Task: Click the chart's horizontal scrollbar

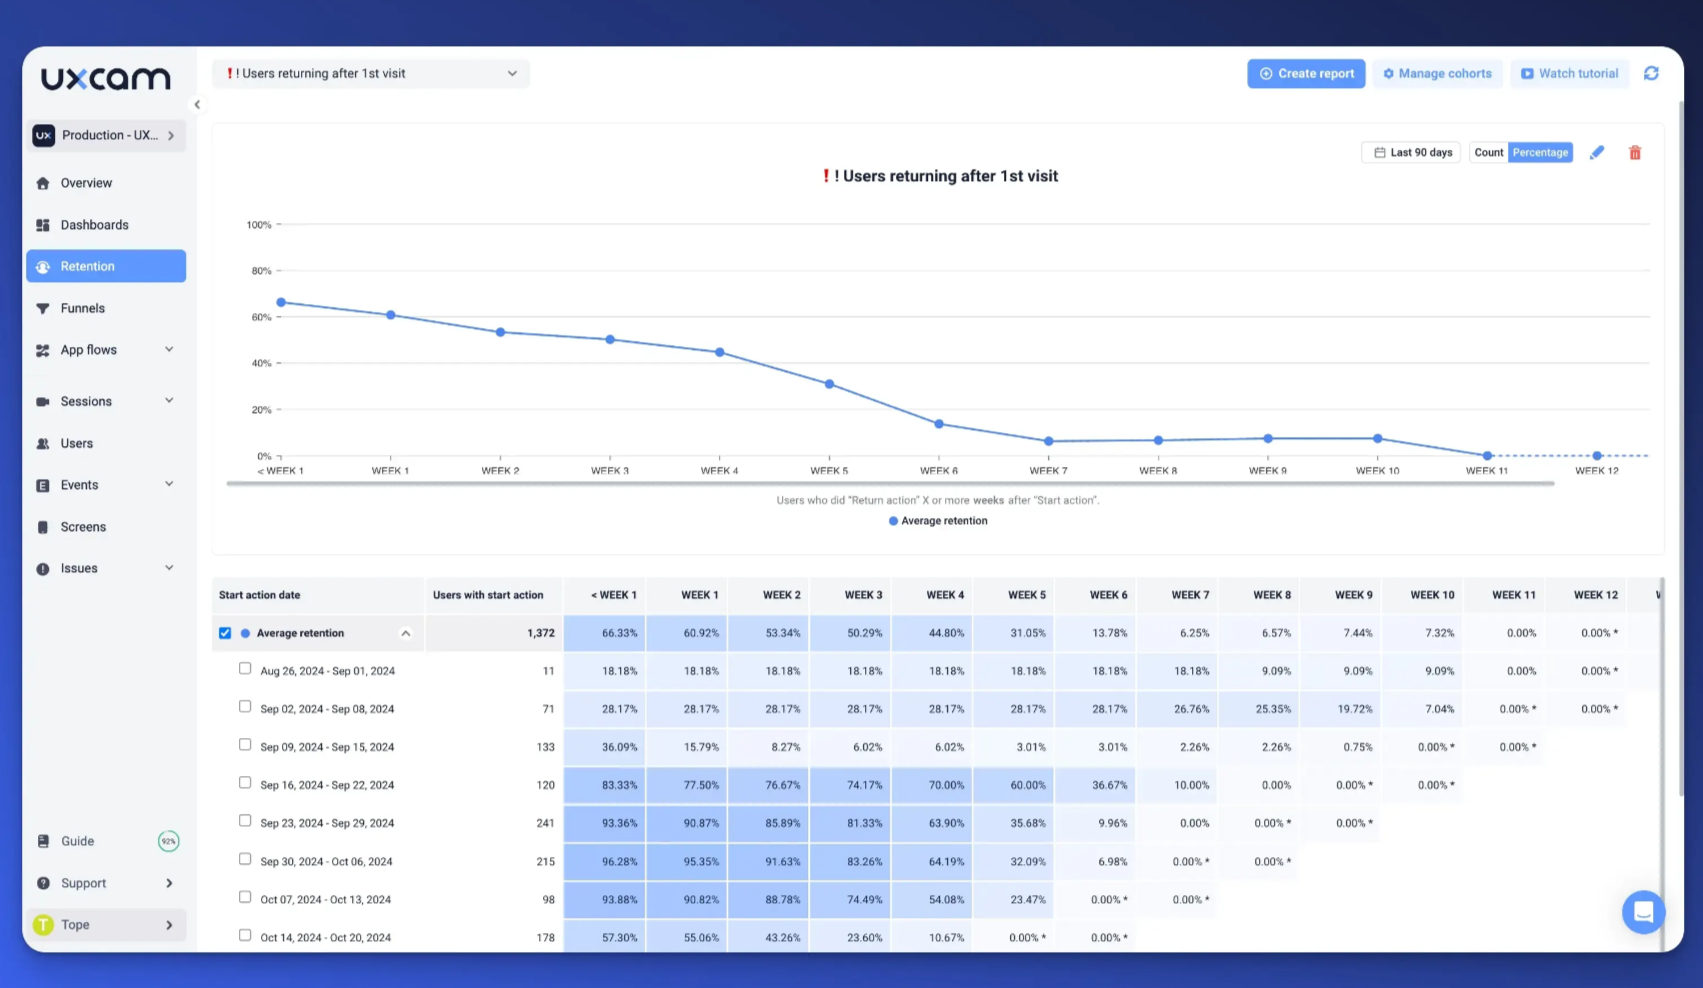Action: coord(890,484)
